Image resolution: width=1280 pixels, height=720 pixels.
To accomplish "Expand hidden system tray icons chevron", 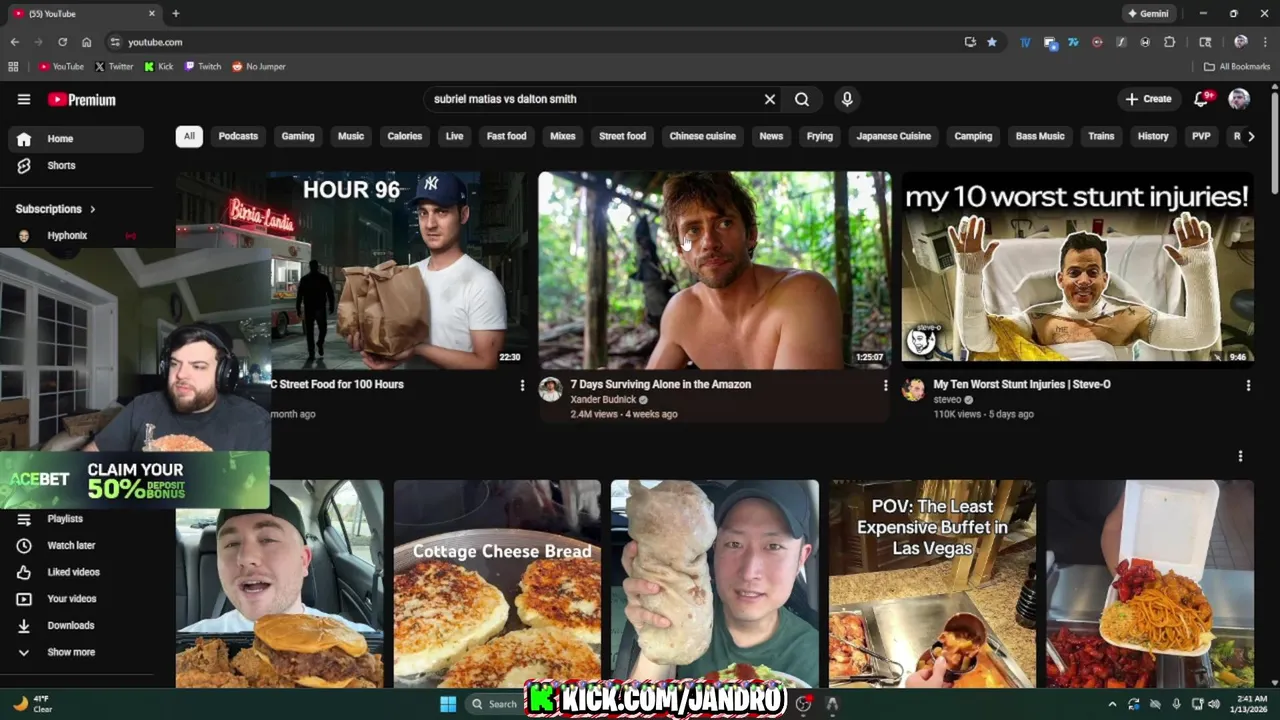I will pos(1112,704).
